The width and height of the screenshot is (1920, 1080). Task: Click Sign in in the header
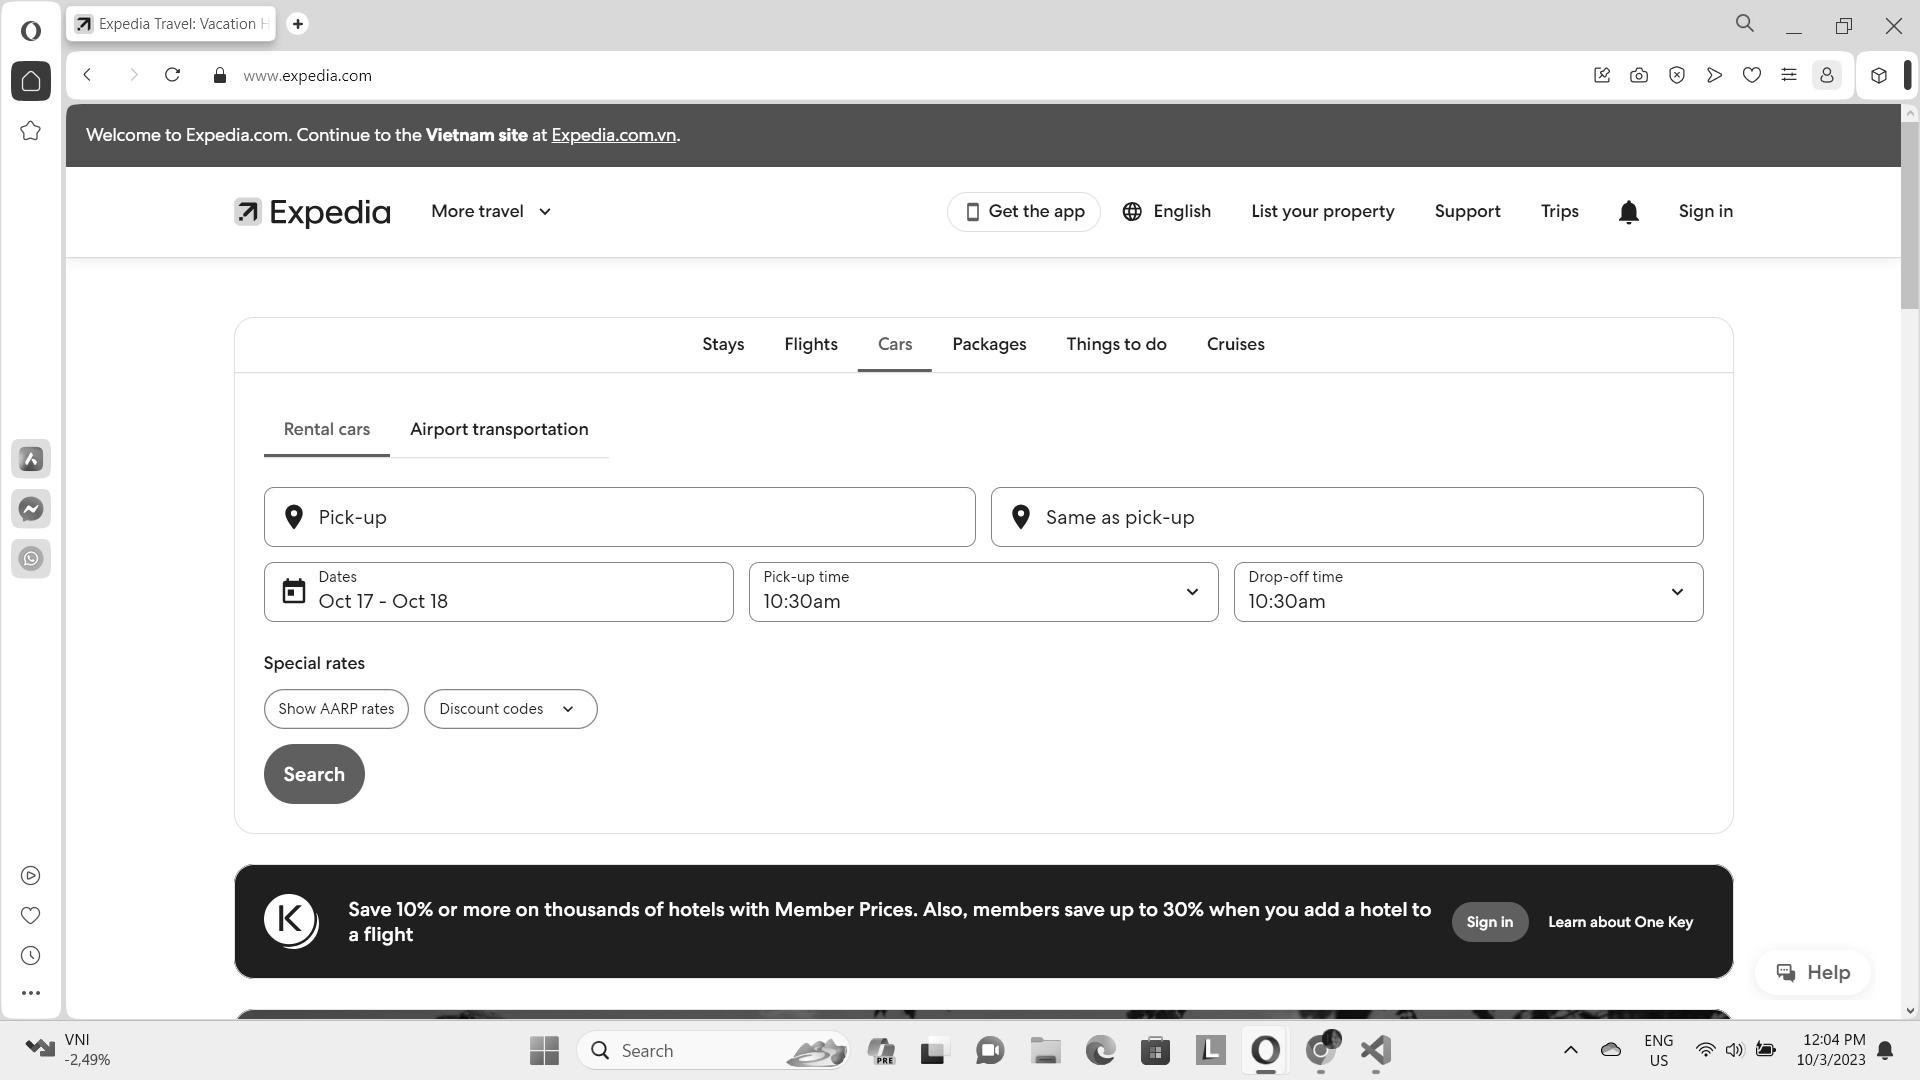pyautogui.click(x=1705, y=212)
